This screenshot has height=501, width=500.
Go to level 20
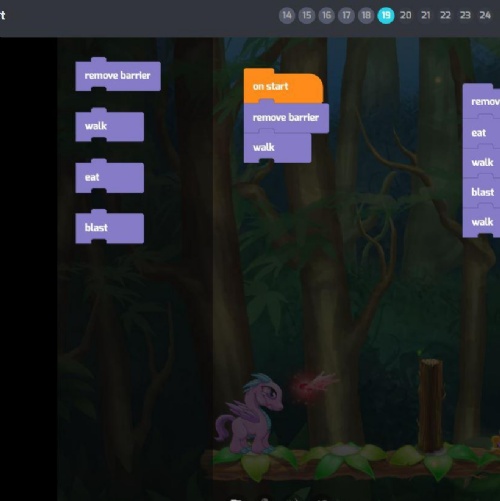pyautogui.click(x=406, y=15)
